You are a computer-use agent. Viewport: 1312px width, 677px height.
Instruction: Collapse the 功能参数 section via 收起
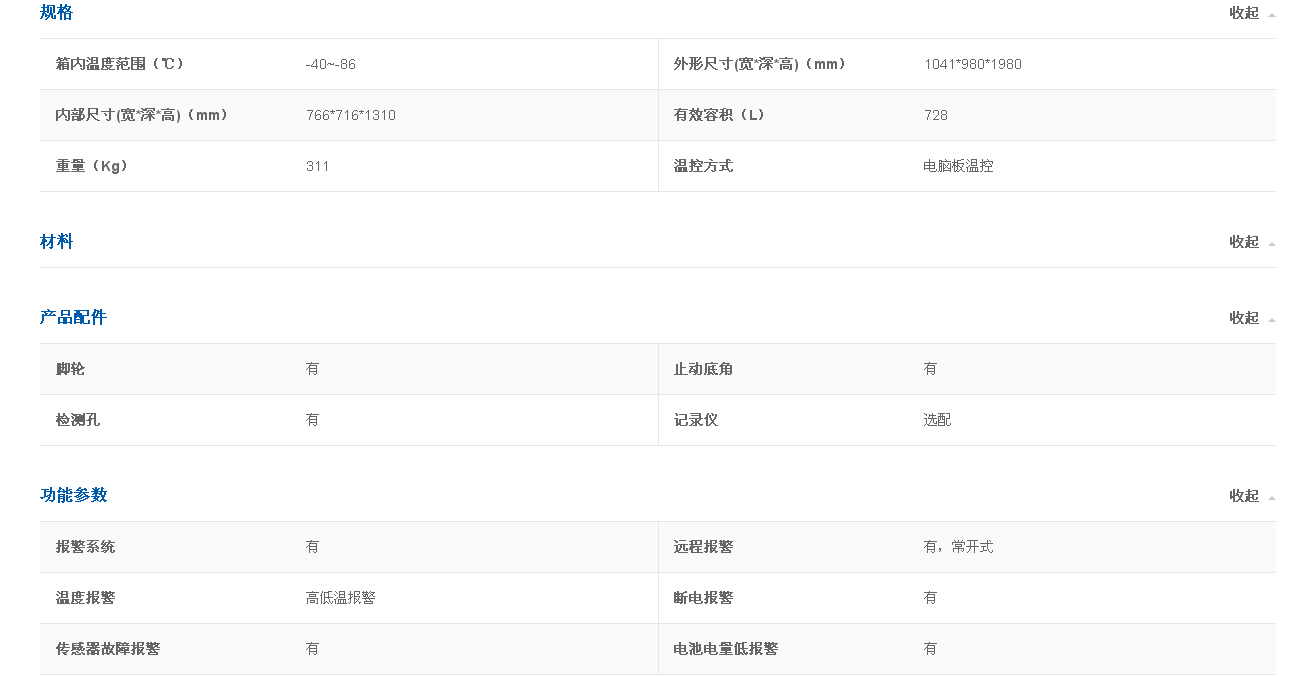tap(1244, 496)
